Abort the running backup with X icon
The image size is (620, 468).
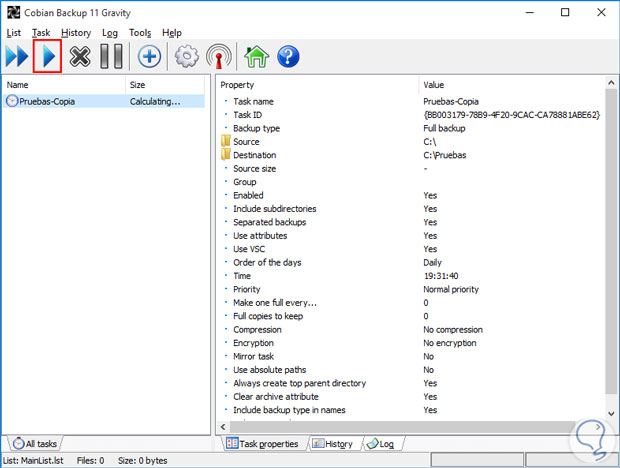(x=80, y=57)
